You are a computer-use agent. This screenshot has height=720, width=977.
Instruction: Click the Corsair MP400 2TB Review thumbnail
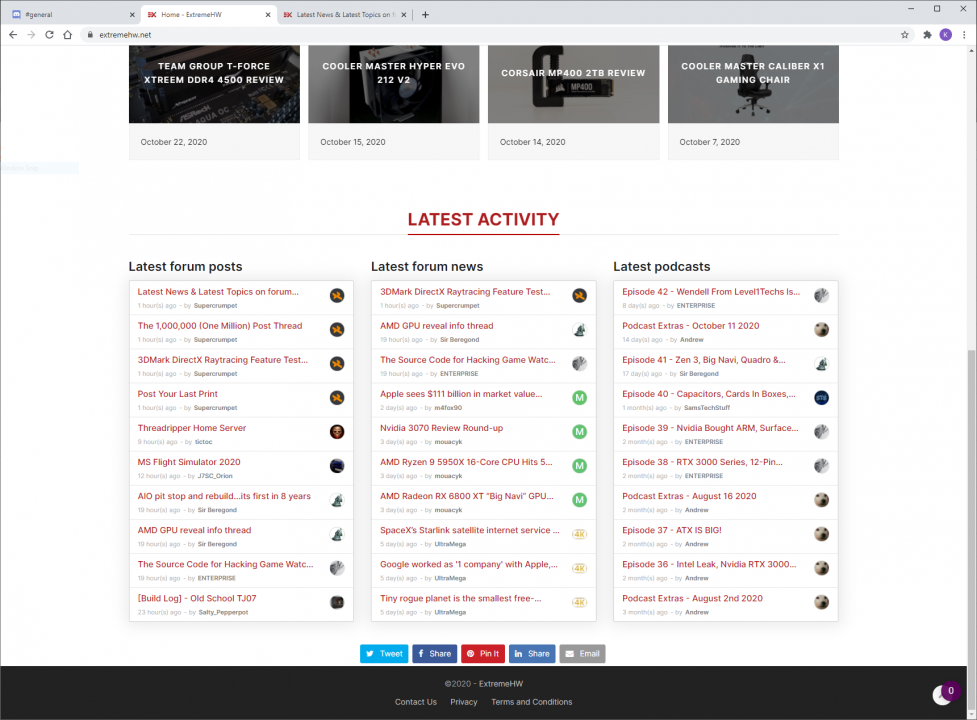[x=573, y=83]
